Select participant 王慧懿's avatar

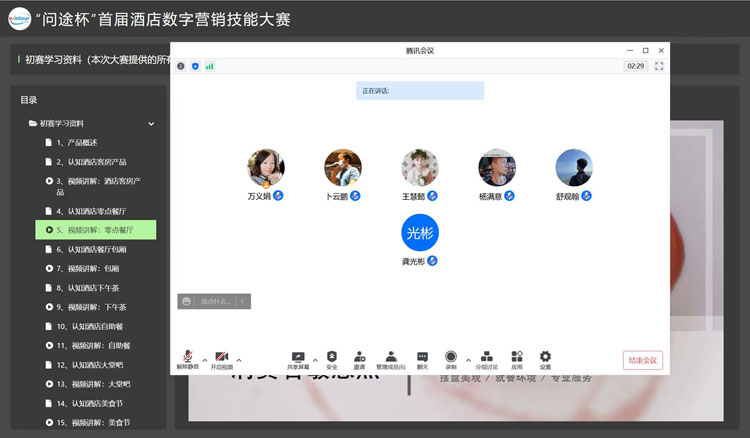click(x=420, y=167)
